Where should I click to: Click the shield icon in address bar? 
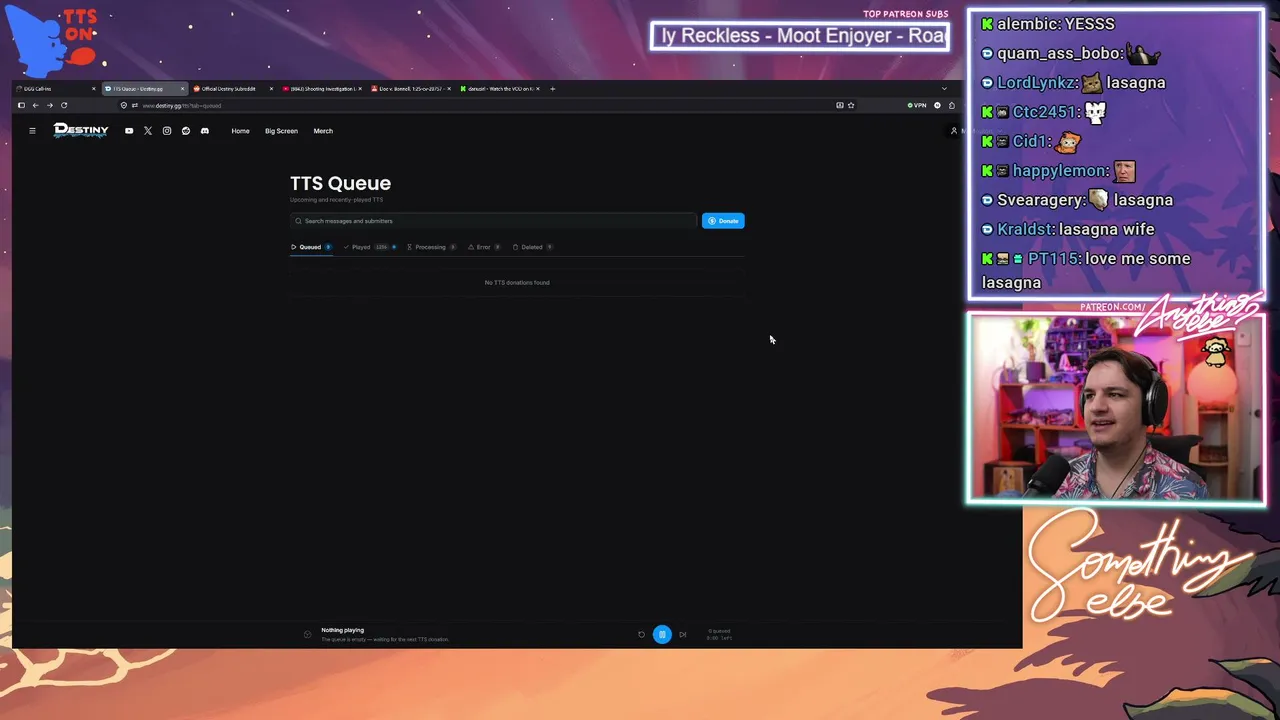tap(124, 105)
